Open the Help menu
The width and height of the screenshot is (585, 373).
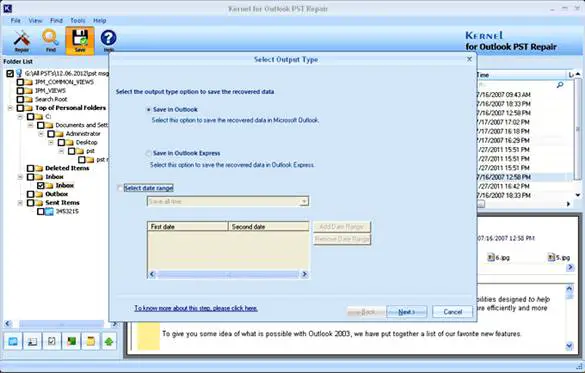click(x=100, y=21)
